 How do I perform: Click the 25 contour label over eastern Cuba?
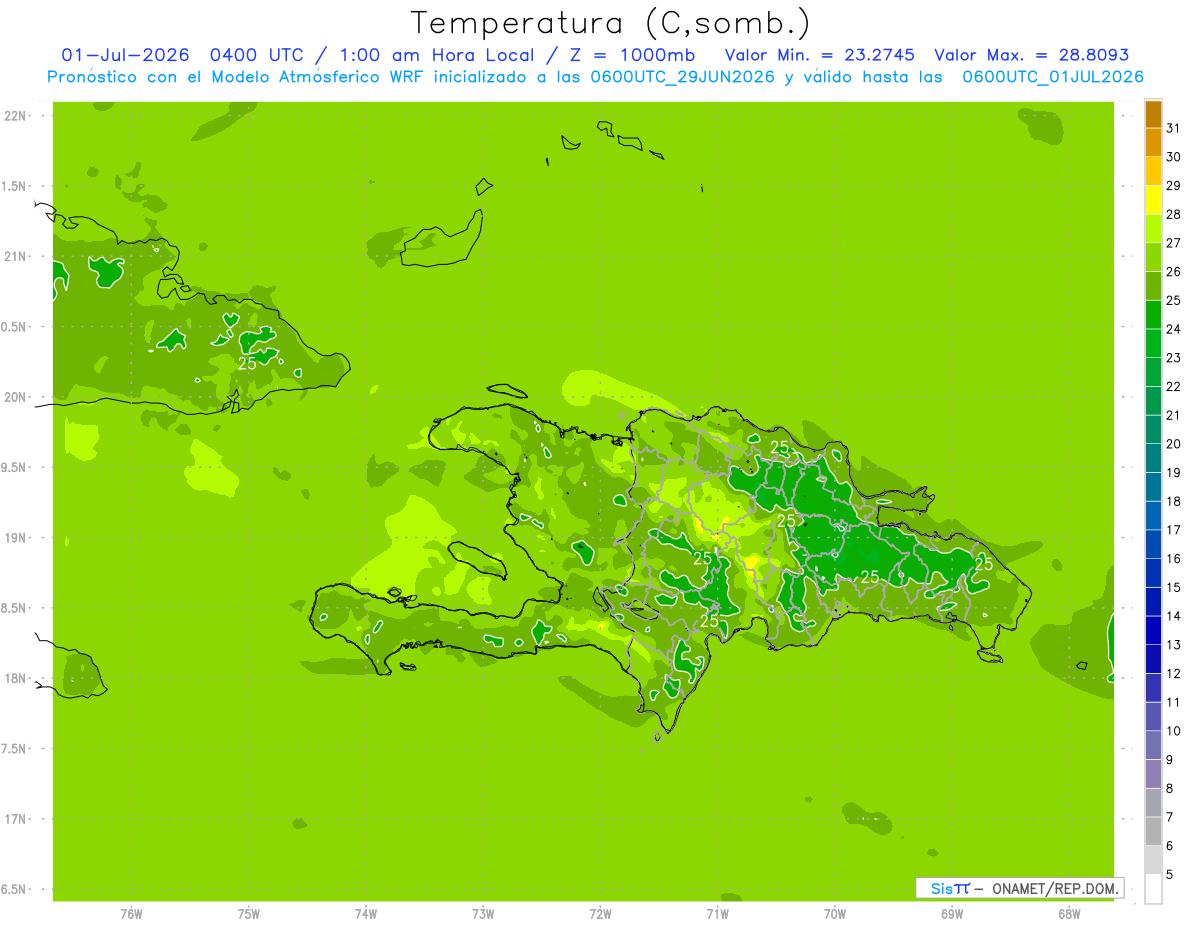click(x=246, y=363)
